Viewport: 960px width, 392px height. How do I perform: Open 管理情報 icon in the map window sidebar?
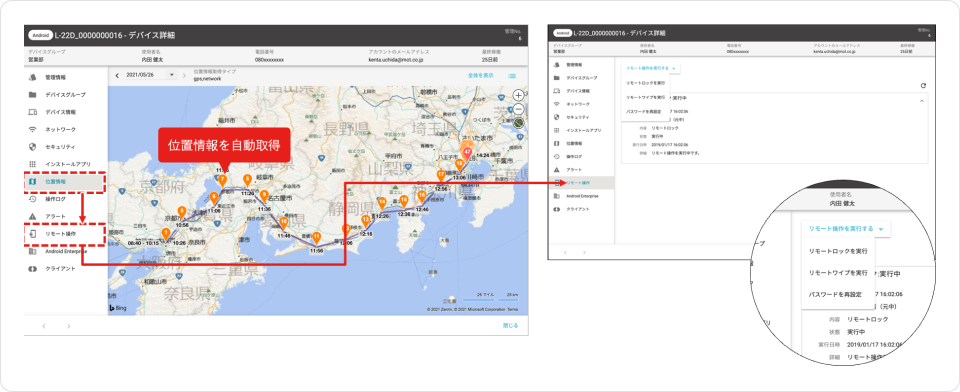tap(32, 78)
